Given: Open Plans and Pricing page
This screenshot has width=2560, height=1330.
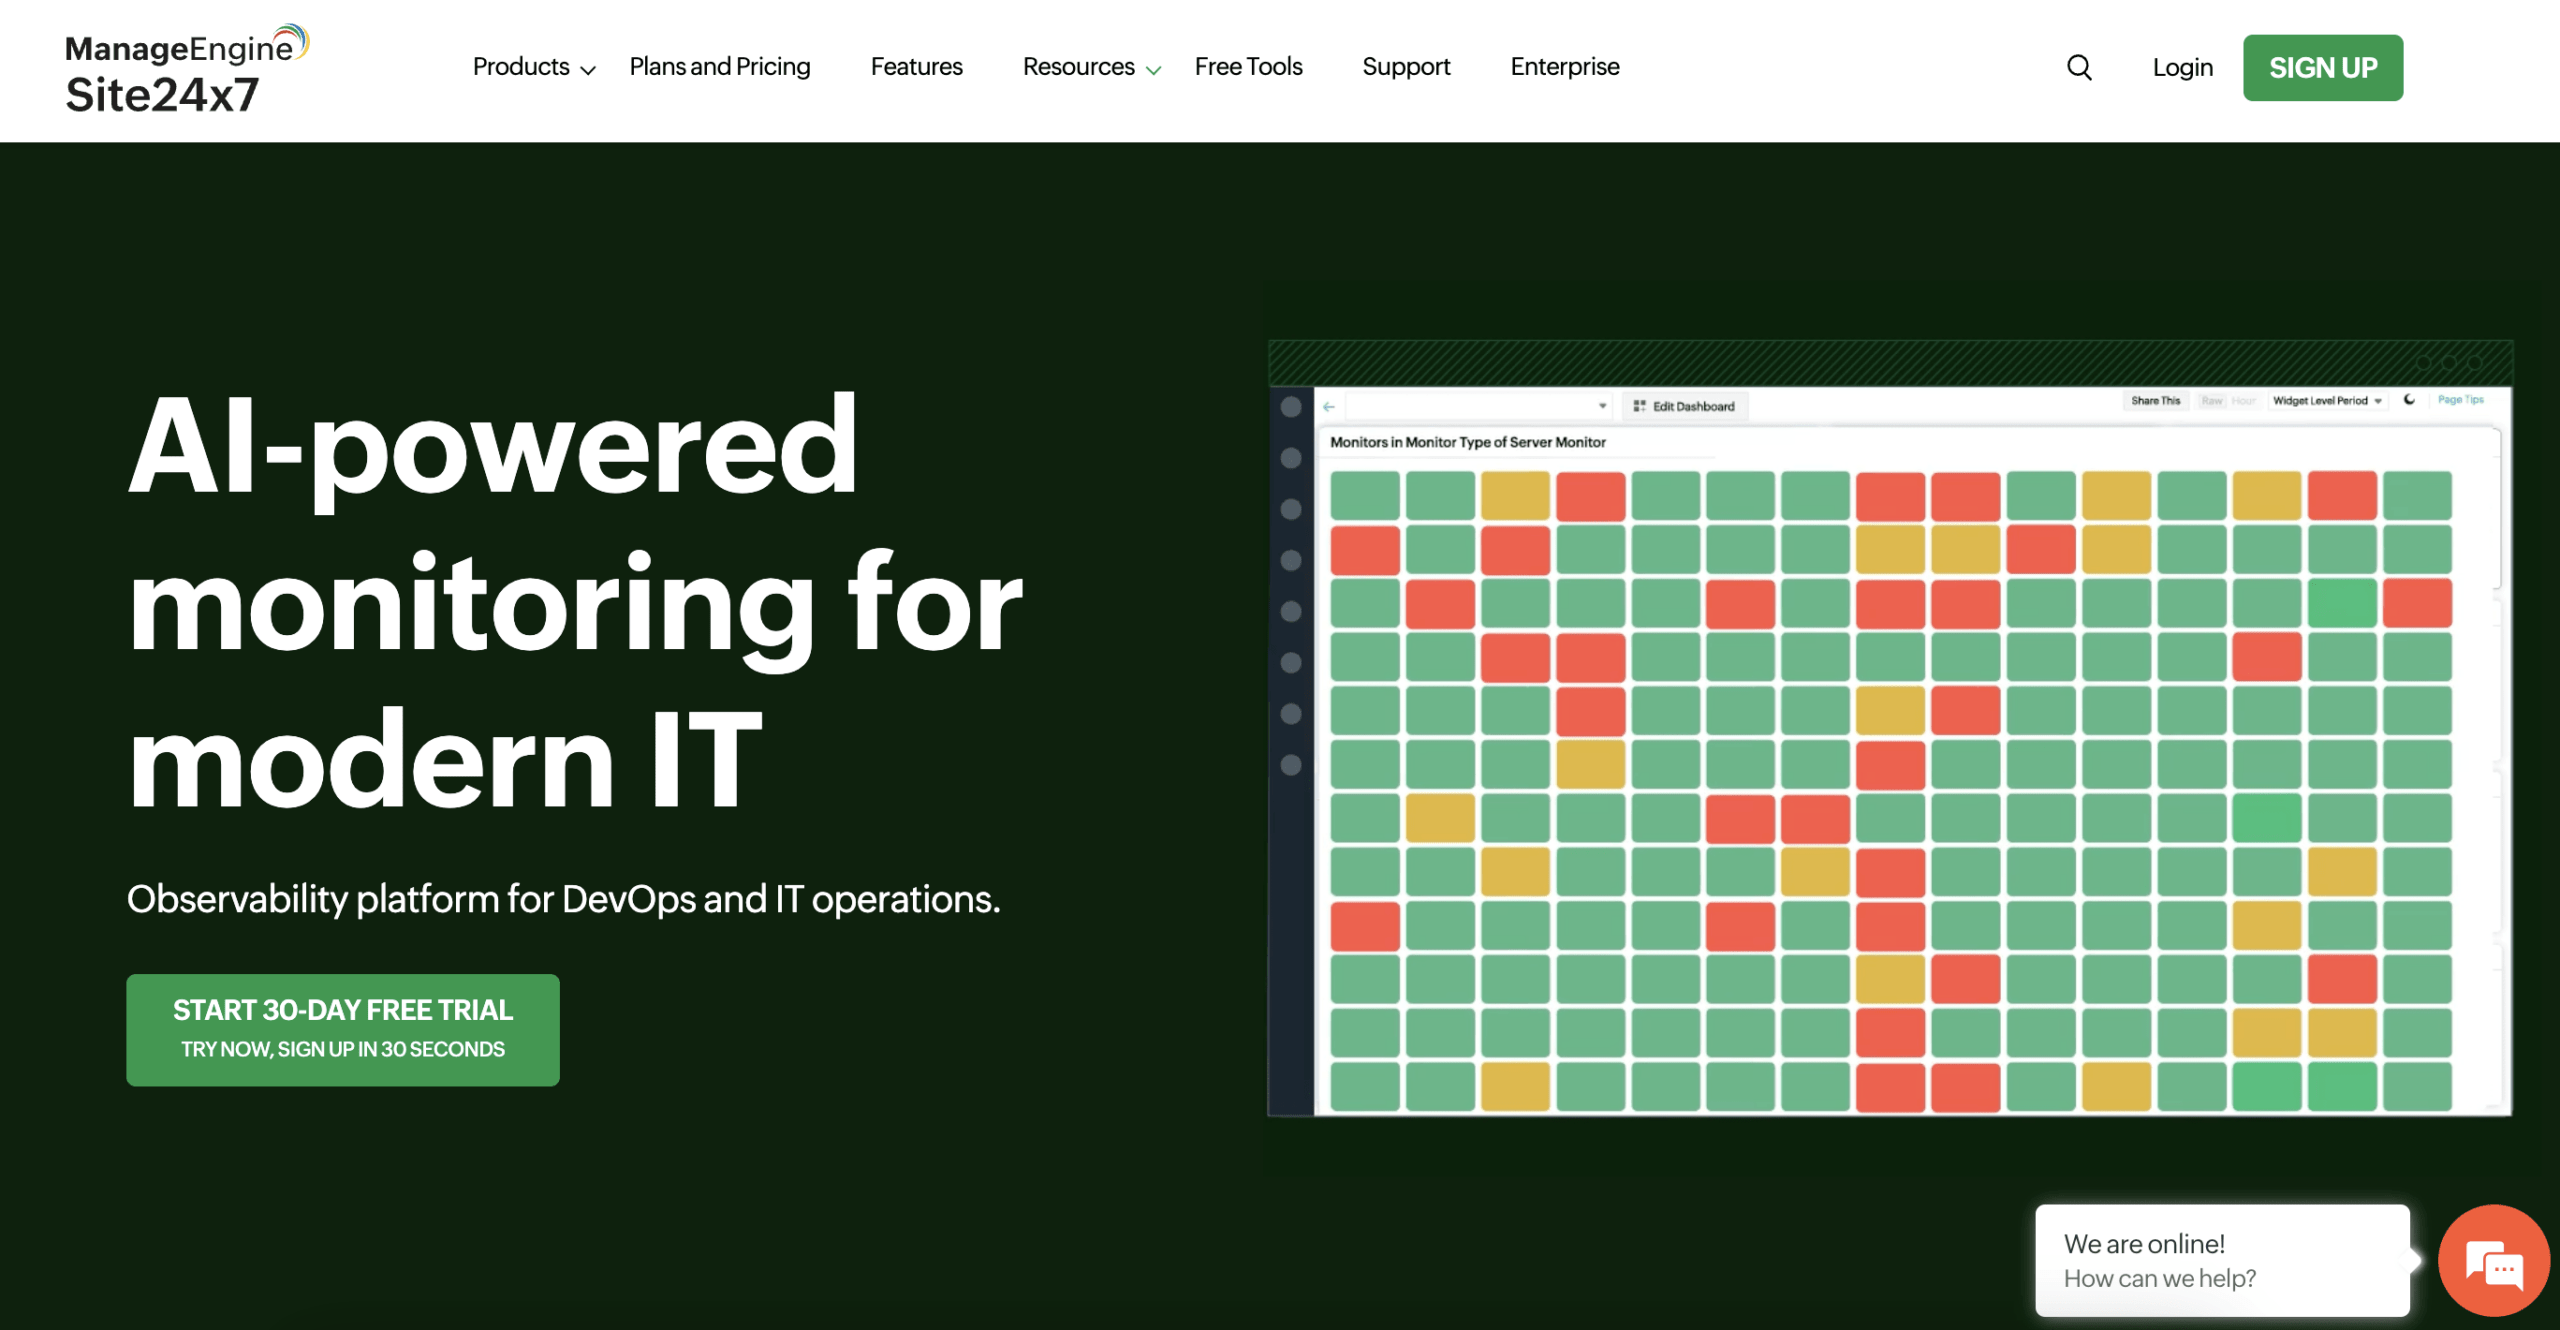Looking at the screenshot, I should (719, 67).
